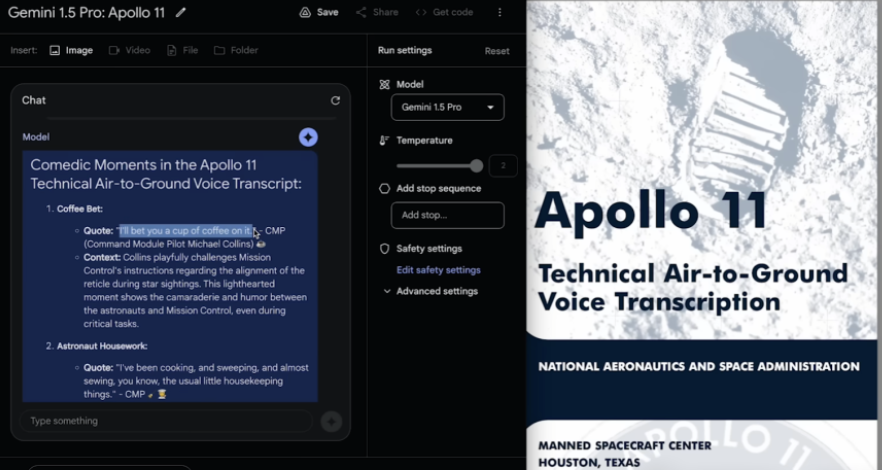Open the three-dot more options menu
This screenshot has height=470, width=882.
500,12
